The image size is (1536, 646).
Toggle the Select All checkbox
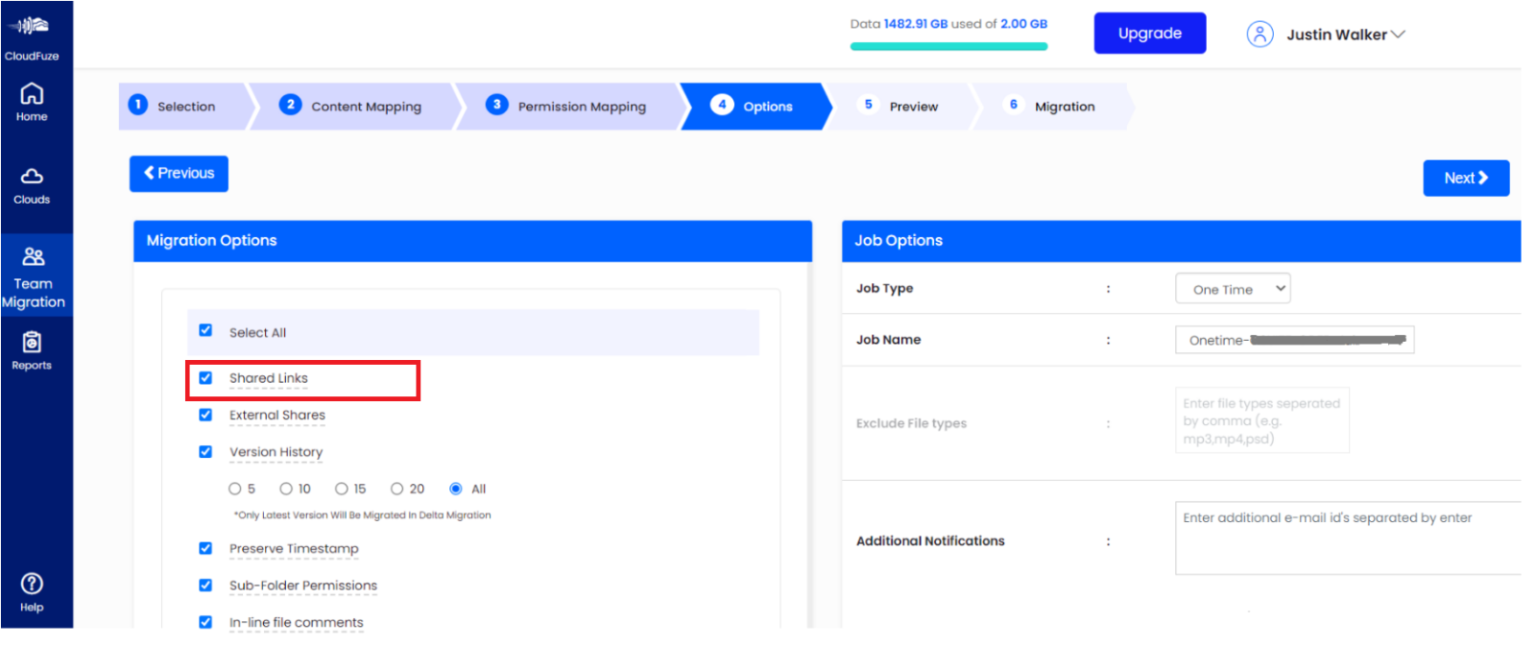click(x=206, y=331)
